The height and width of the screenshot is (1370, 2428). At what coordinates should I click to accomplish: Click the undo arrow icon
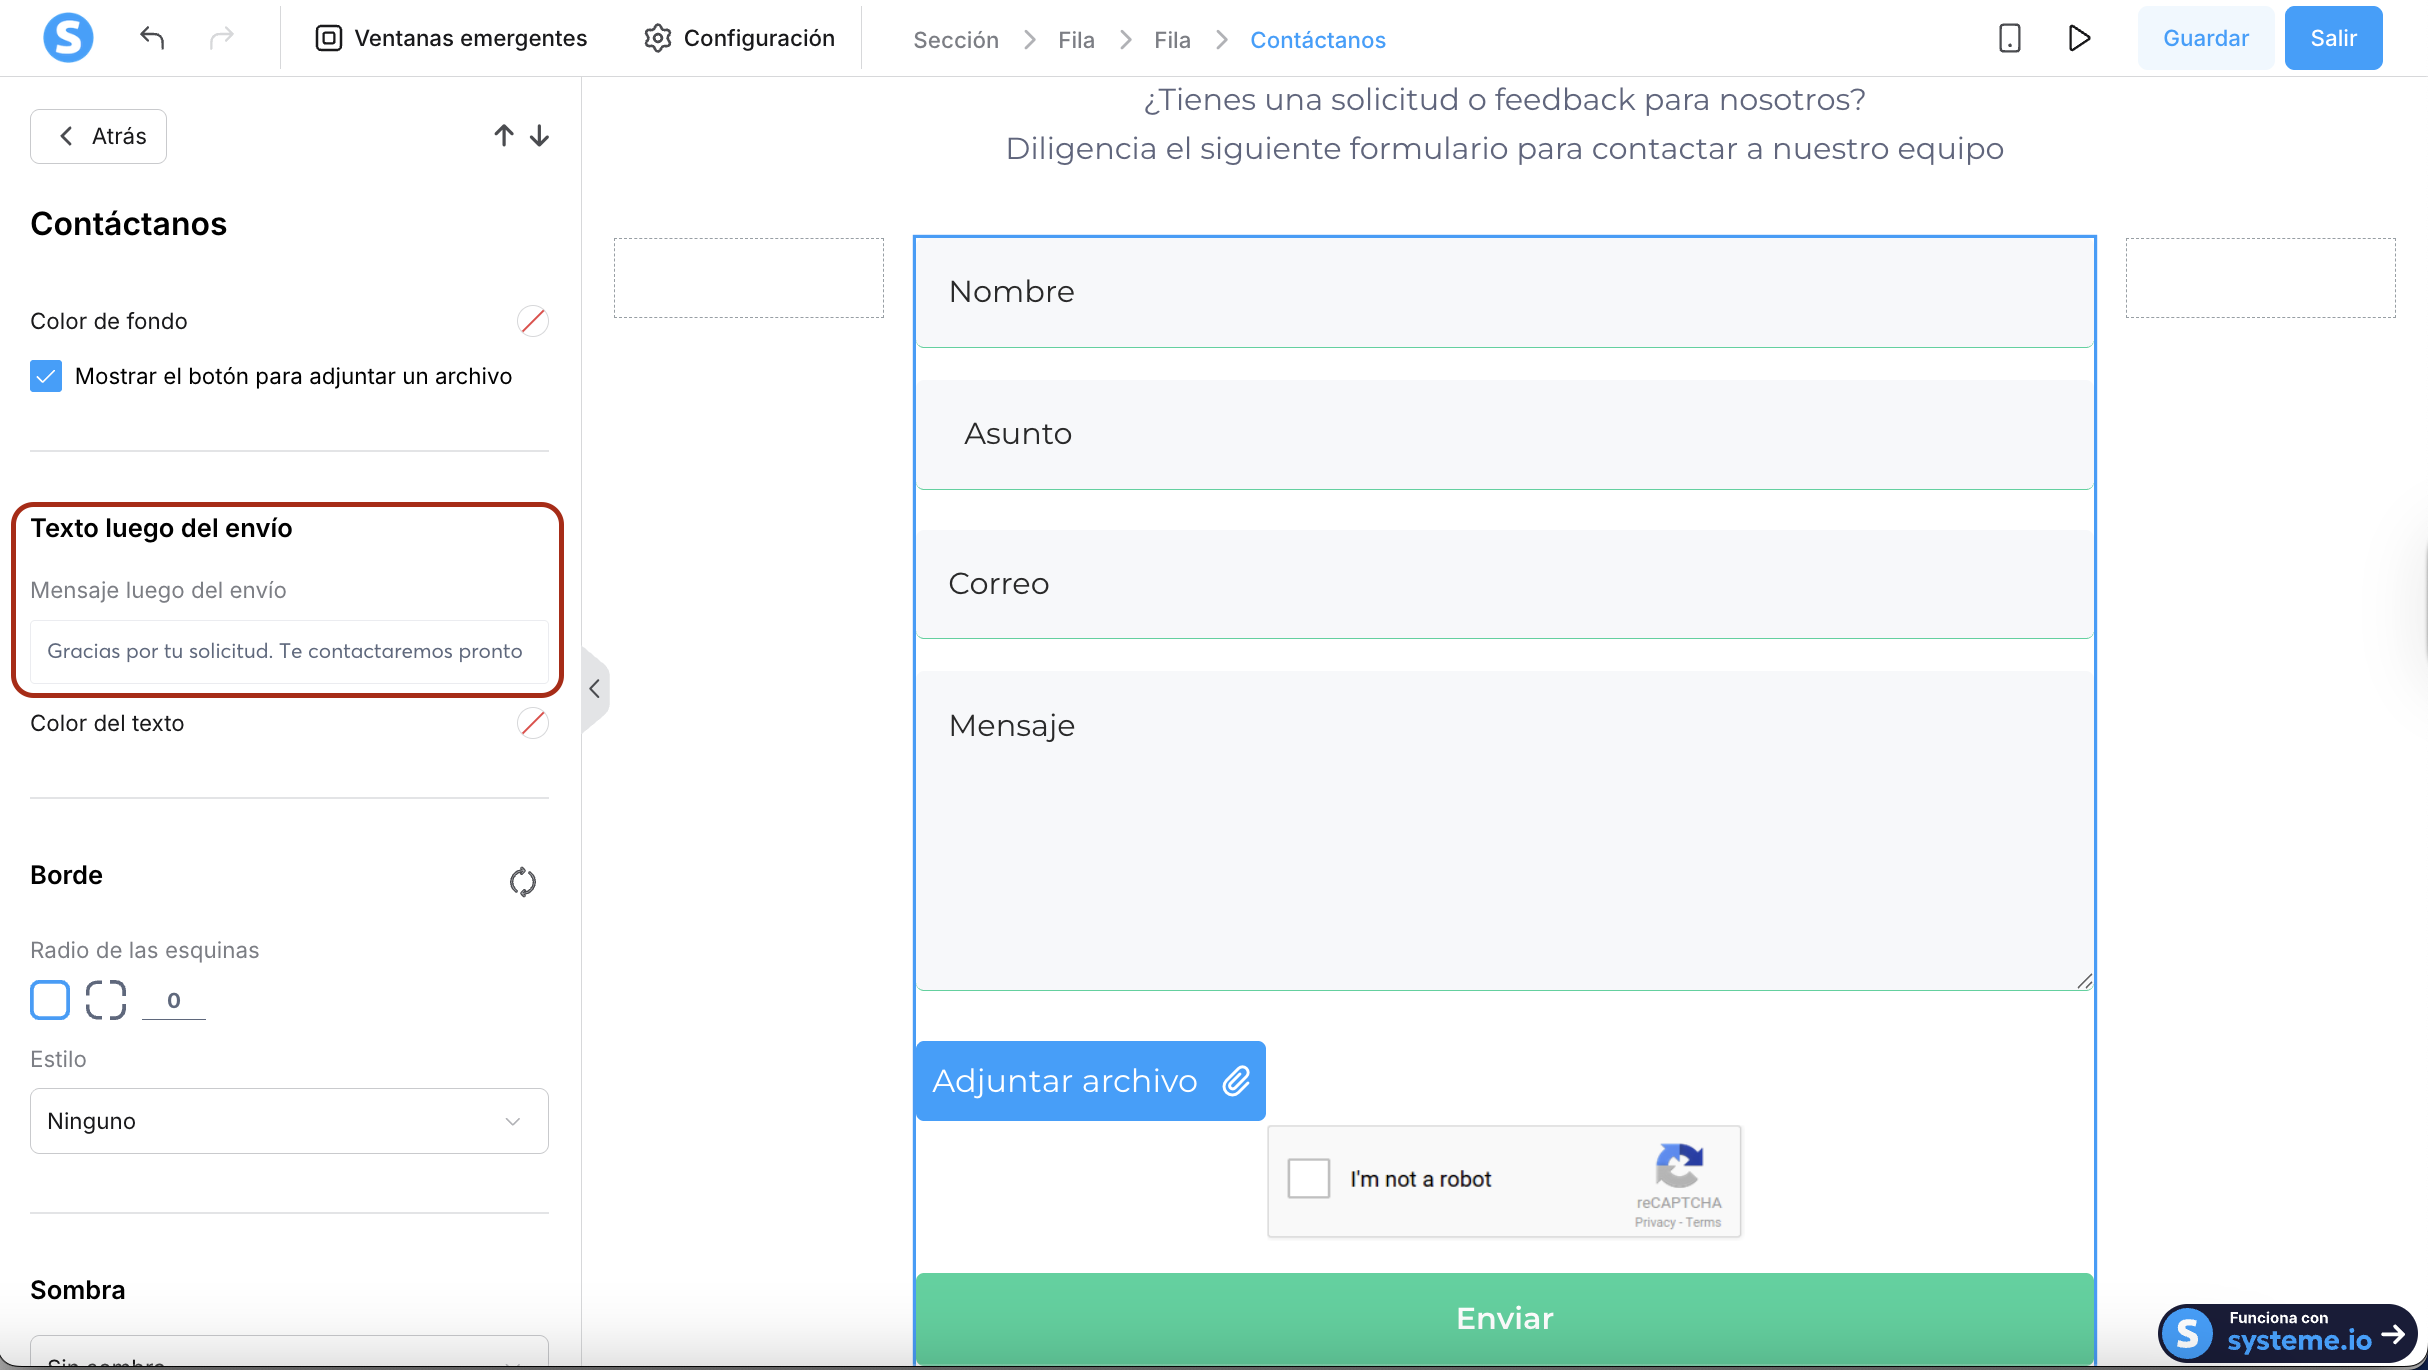[x=152, y=38]
